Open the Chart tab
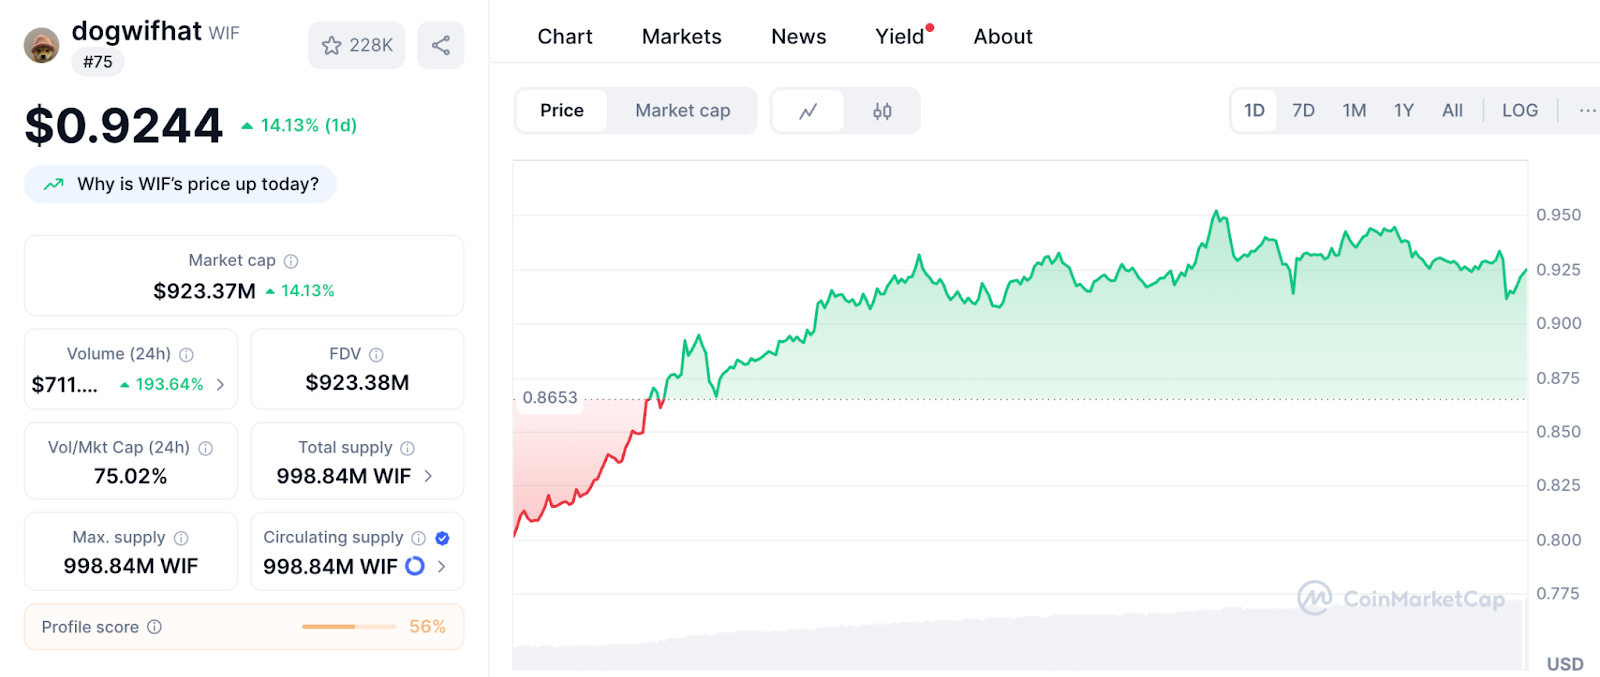Image resolution: width=1600 pixels, height=677 pixels. tap(565, 37)
